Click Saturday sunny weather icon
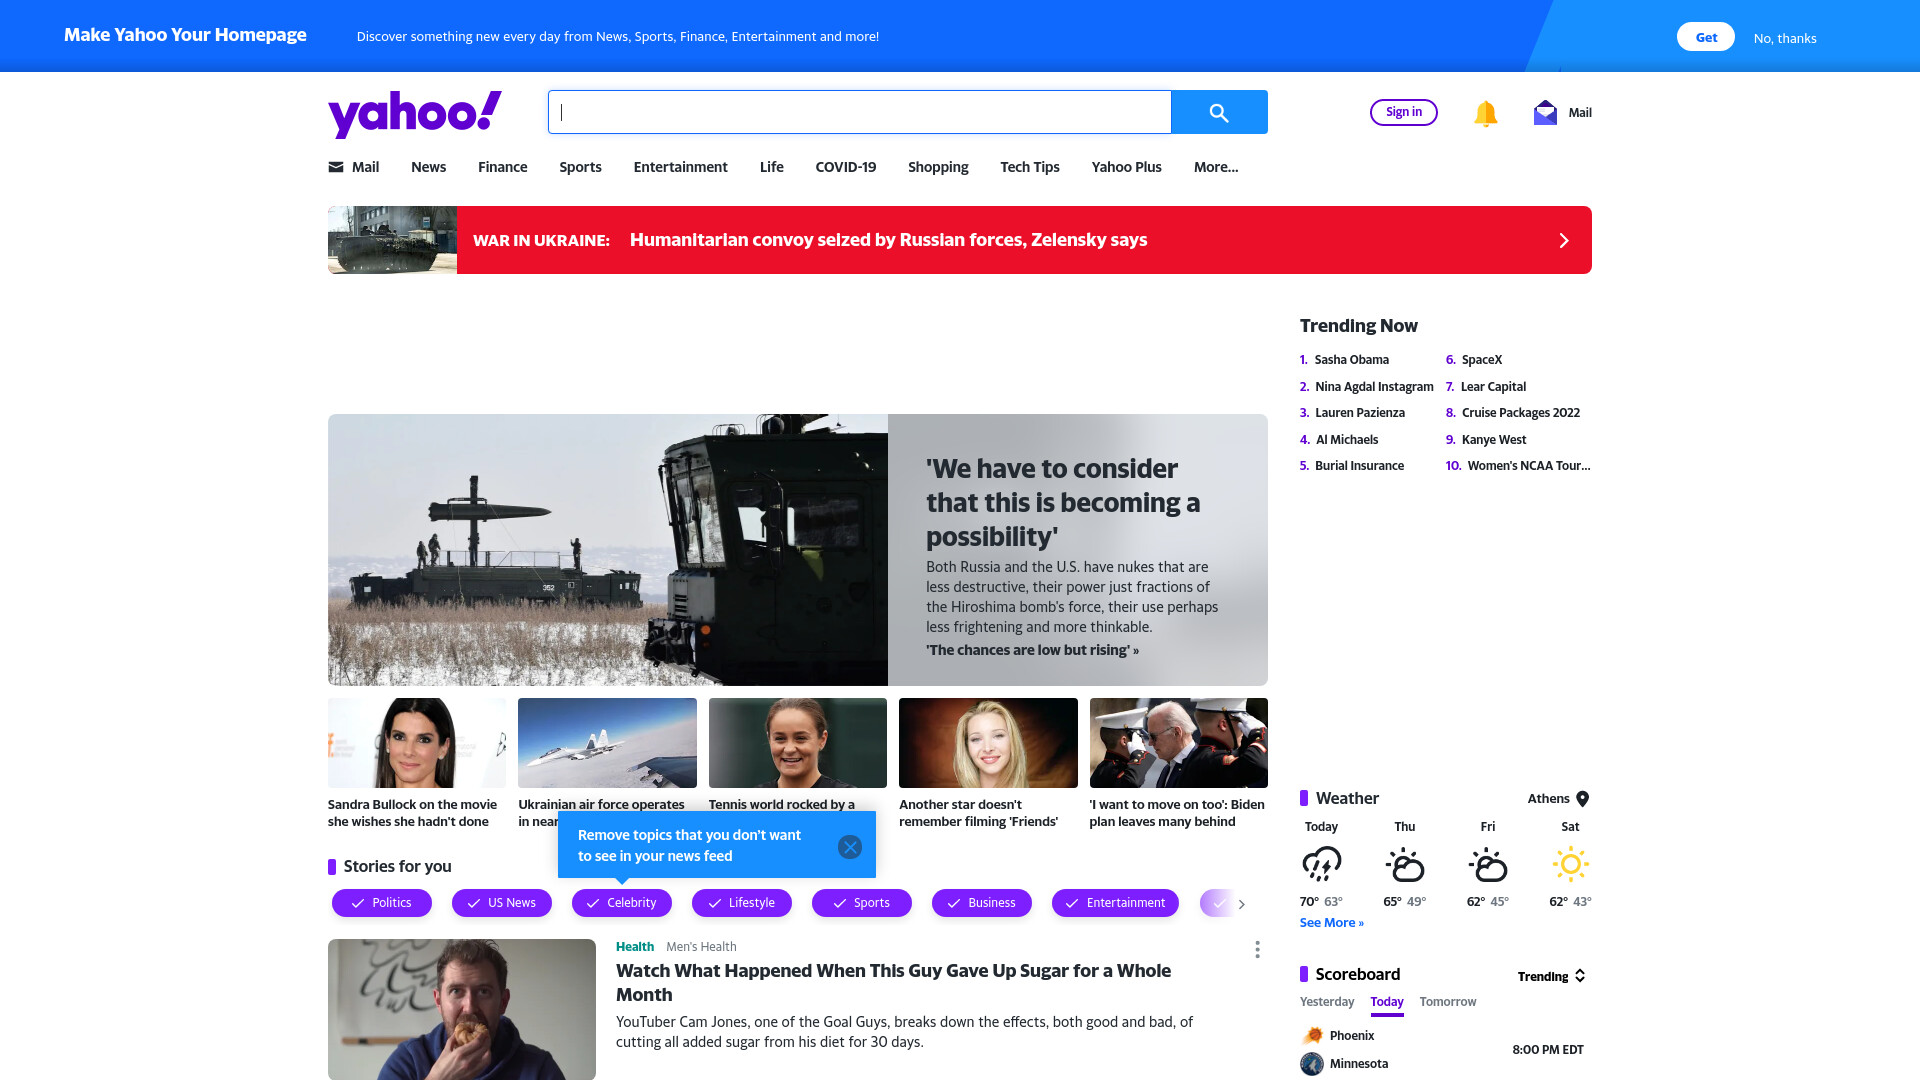 1570,864
